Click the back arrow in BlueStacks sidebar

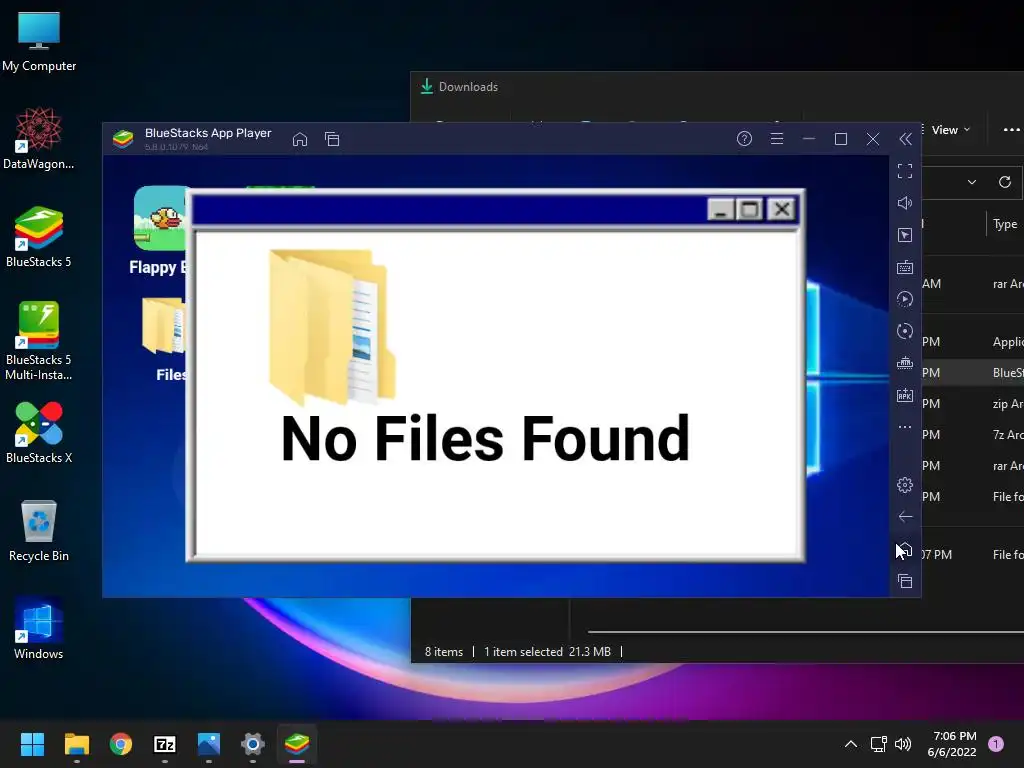(x=905, y=517)
